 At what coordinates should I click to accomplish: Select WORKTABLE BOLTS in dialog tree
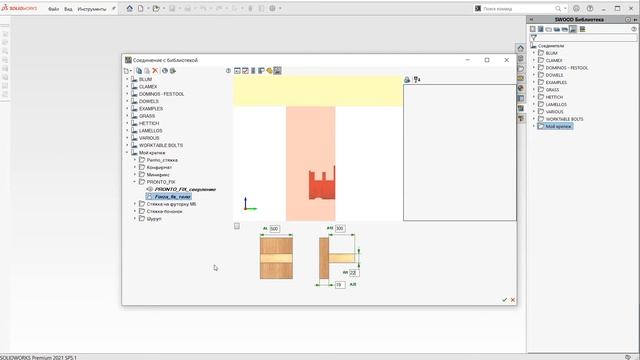coord(161,145)
